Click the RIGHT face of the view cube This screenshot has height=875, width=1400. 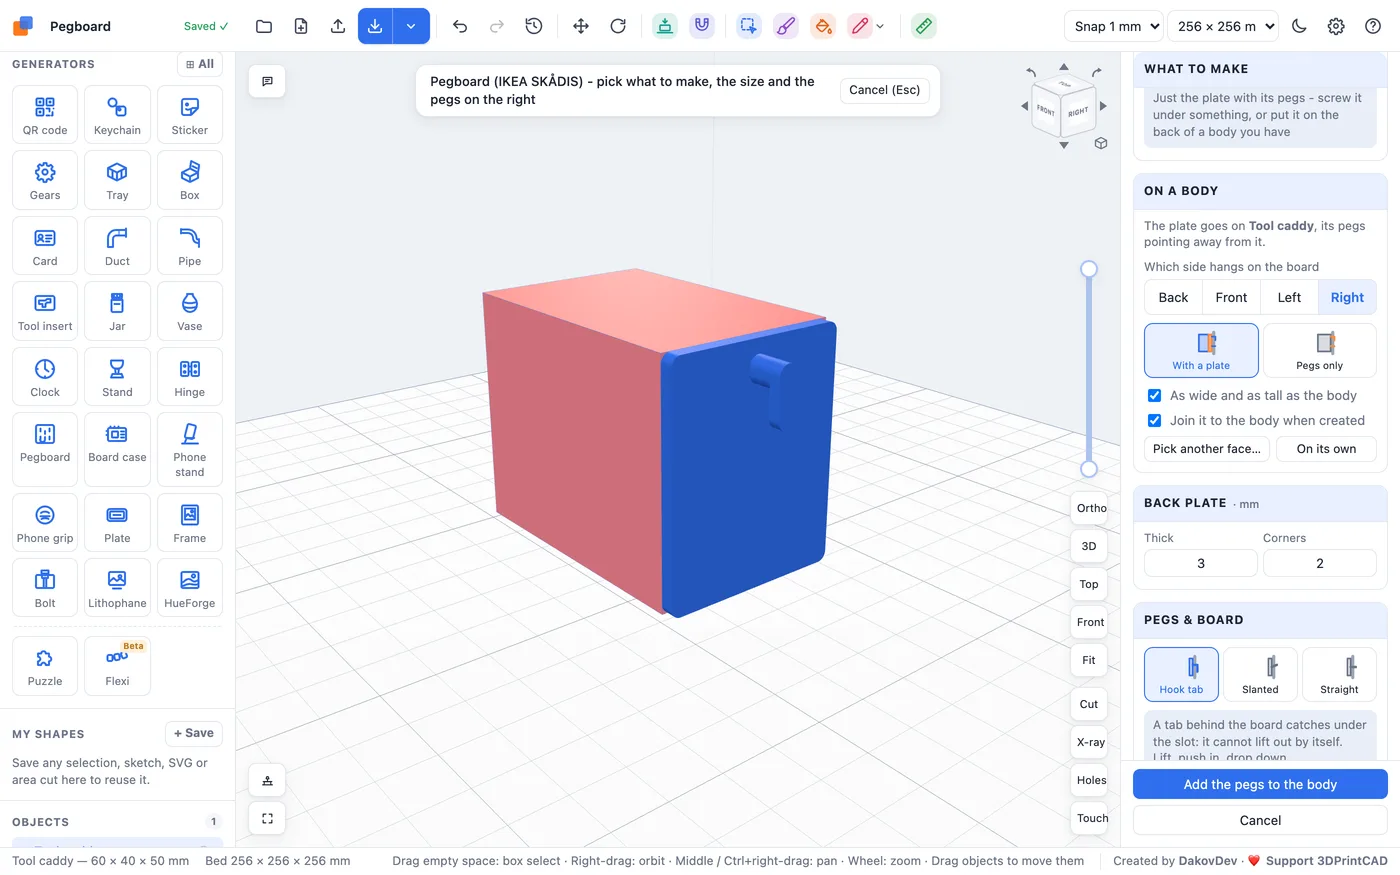[1078, 111]
